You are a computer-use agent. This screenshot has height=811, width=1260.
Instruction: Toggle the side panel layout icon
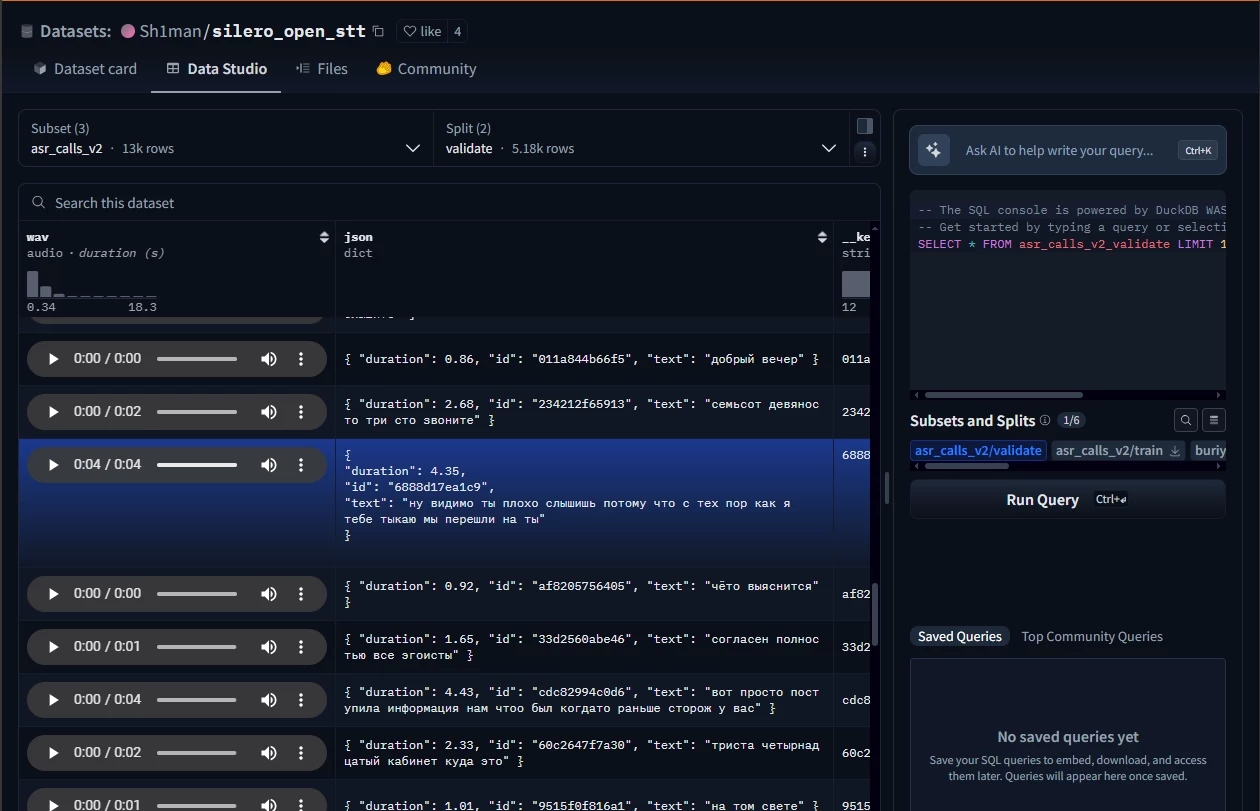[x=865, y=126]
